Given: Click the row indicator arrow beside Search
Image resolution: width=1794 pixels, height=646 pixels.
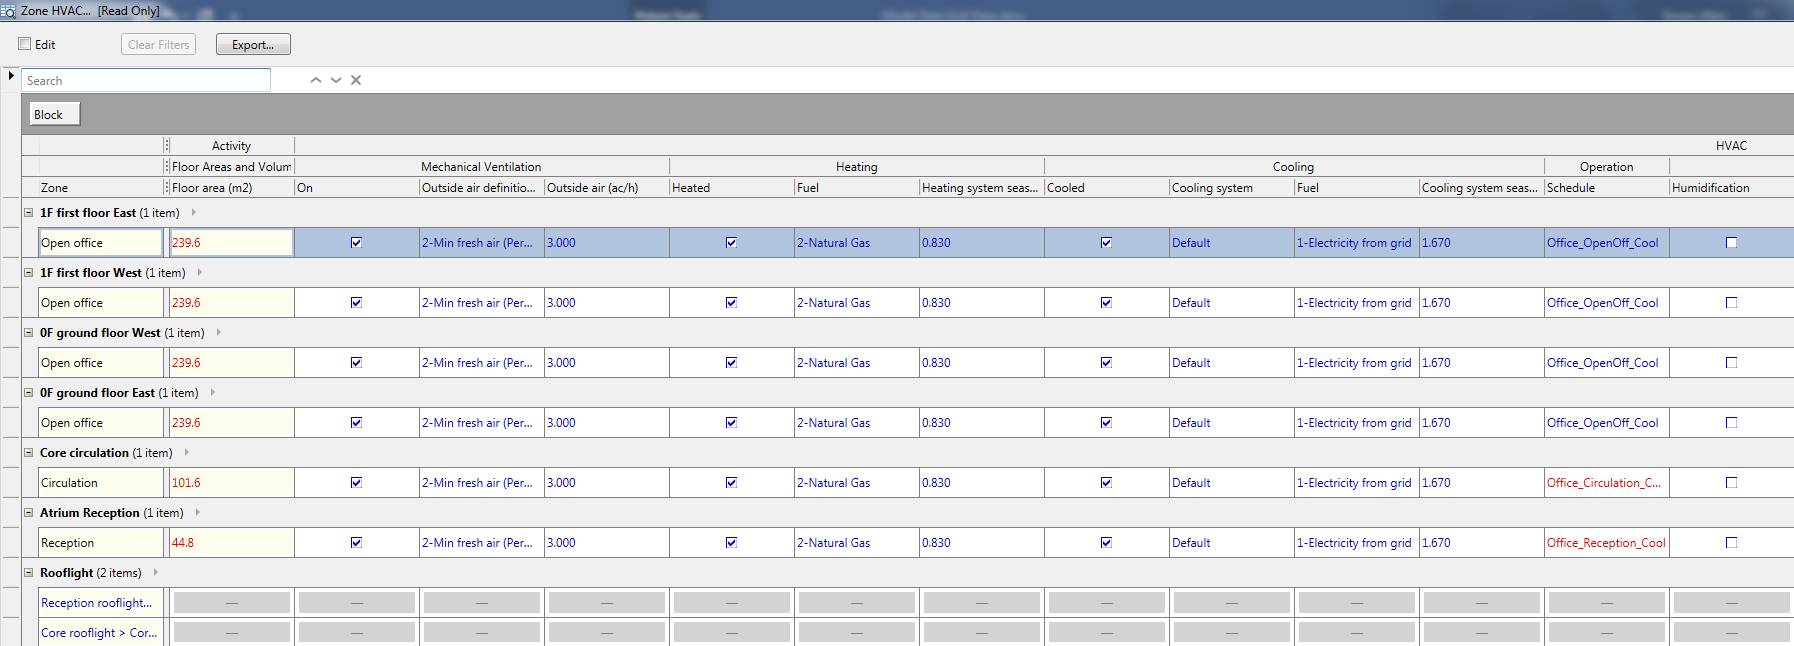Looking at the screenshot, I should [x=11, y=76].
